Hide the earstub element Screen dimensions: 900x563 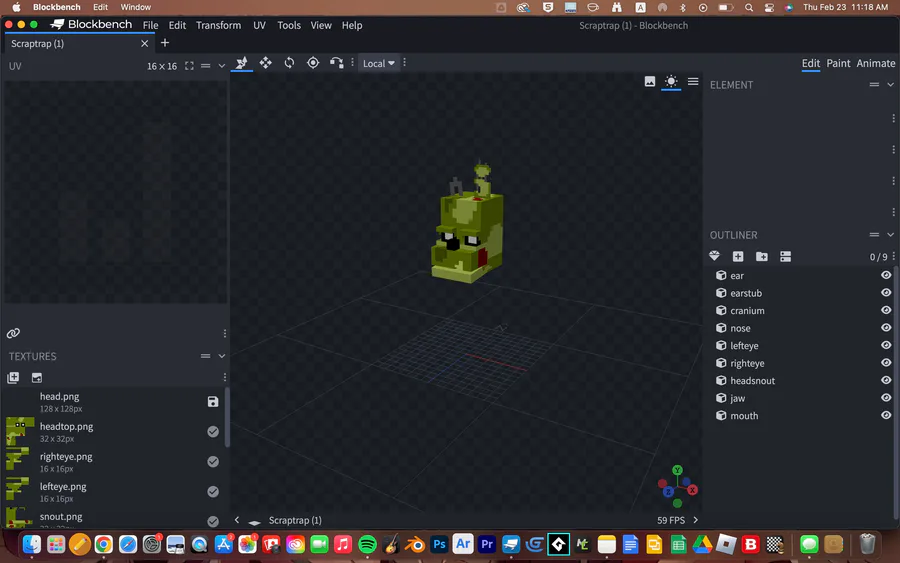click(886, 293)
